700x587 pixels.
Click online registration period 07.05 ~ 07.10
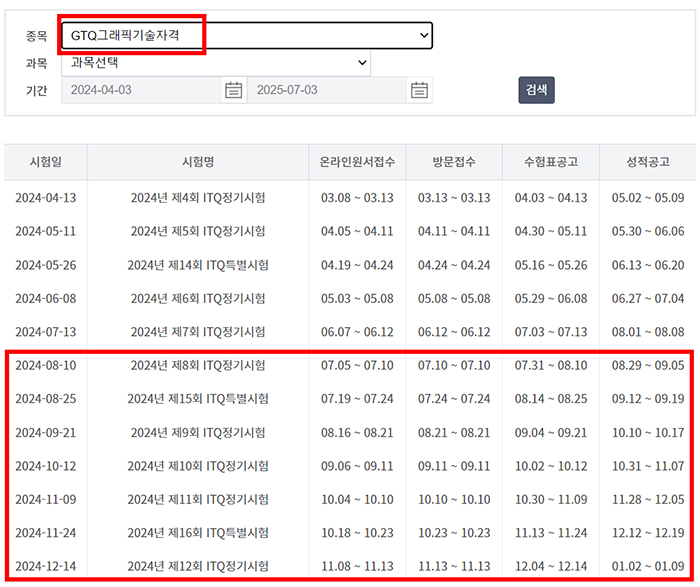pyautogui.click(x=357, y=366)
